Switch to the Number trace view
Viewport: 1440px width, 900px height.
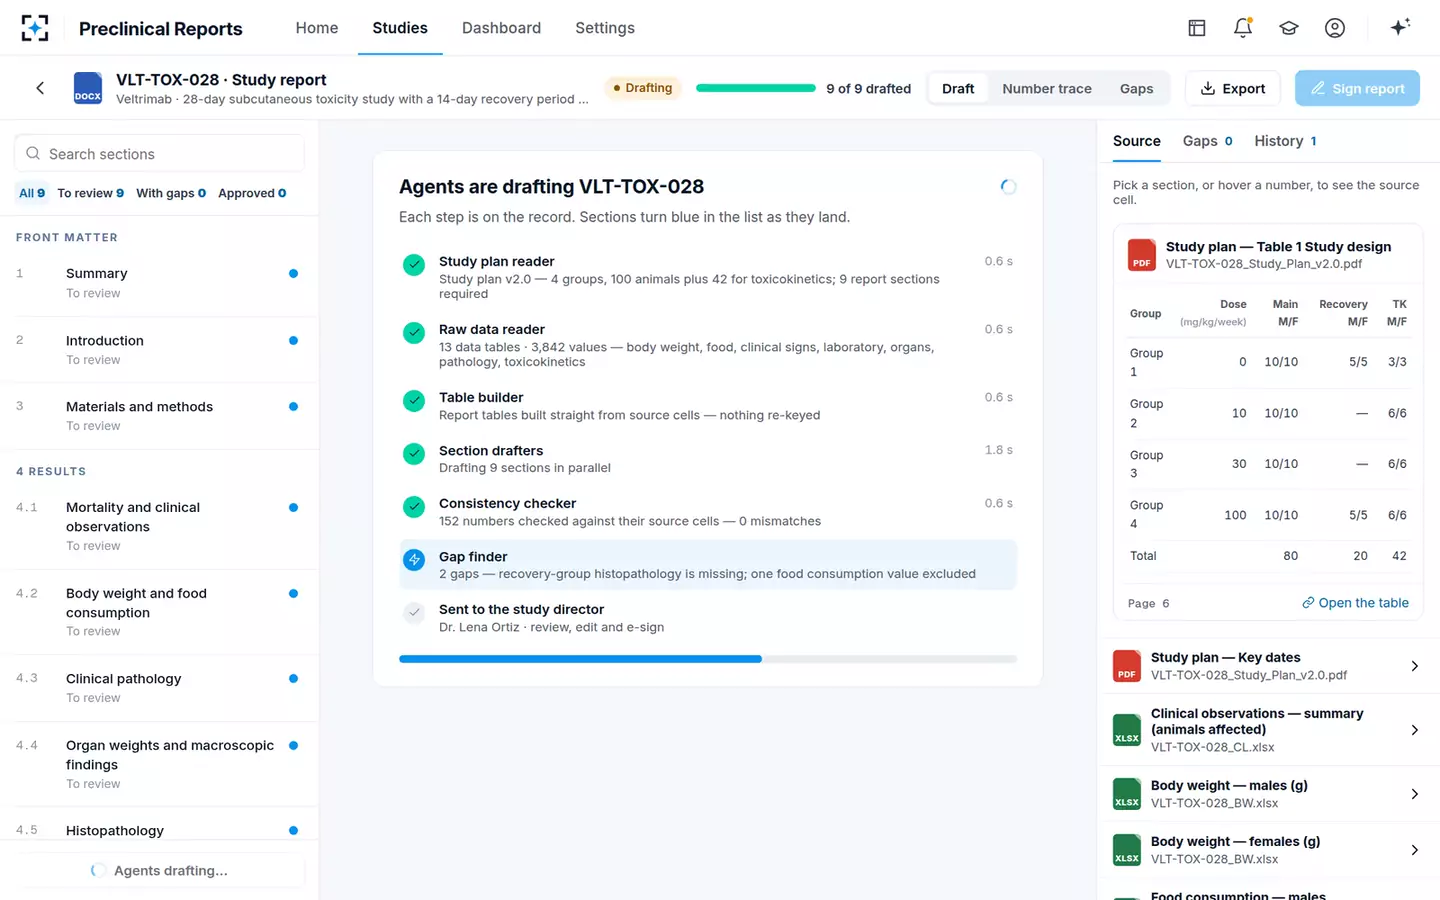tap(1047, 88)
